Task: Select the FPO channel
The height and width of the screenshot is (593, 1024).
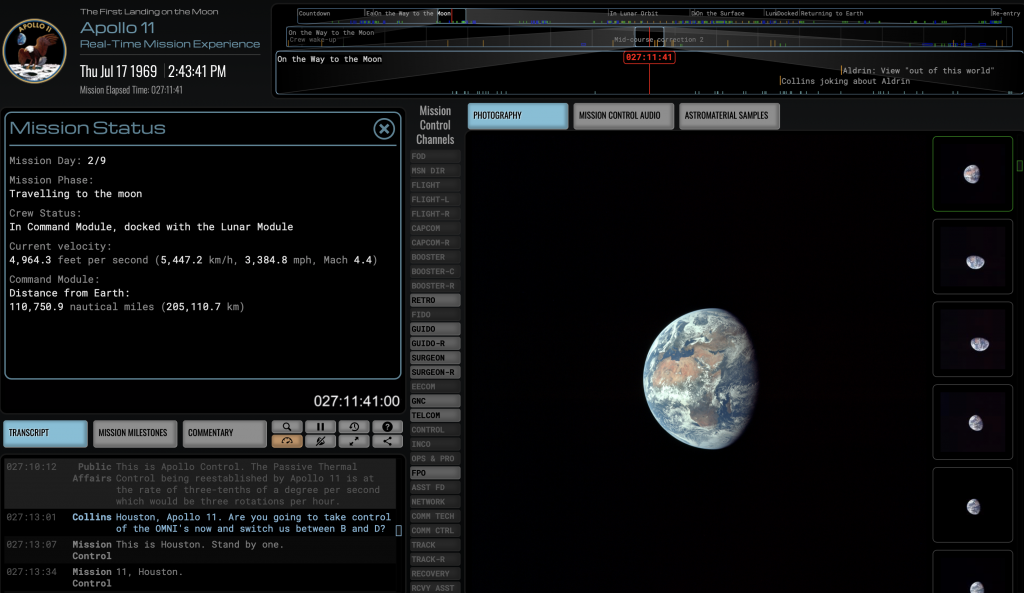Action: click(435, 473)
